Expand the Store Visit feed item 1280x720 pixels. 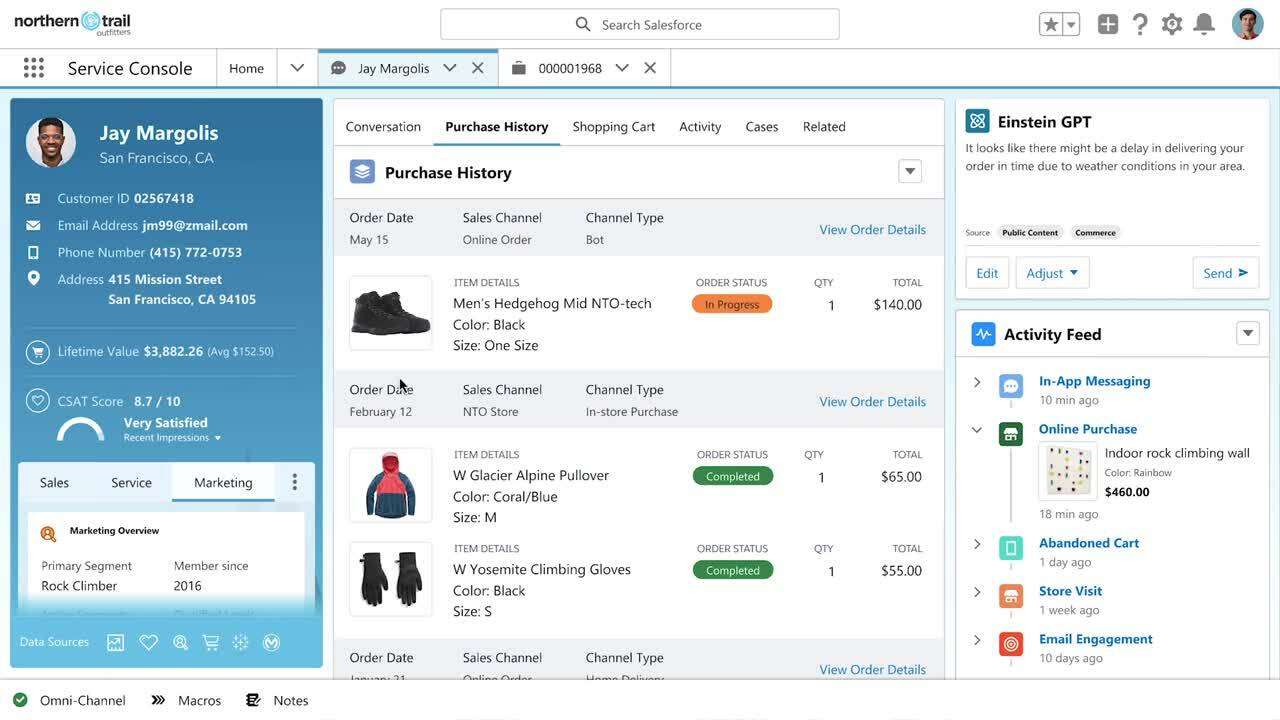tap(977, 592)
